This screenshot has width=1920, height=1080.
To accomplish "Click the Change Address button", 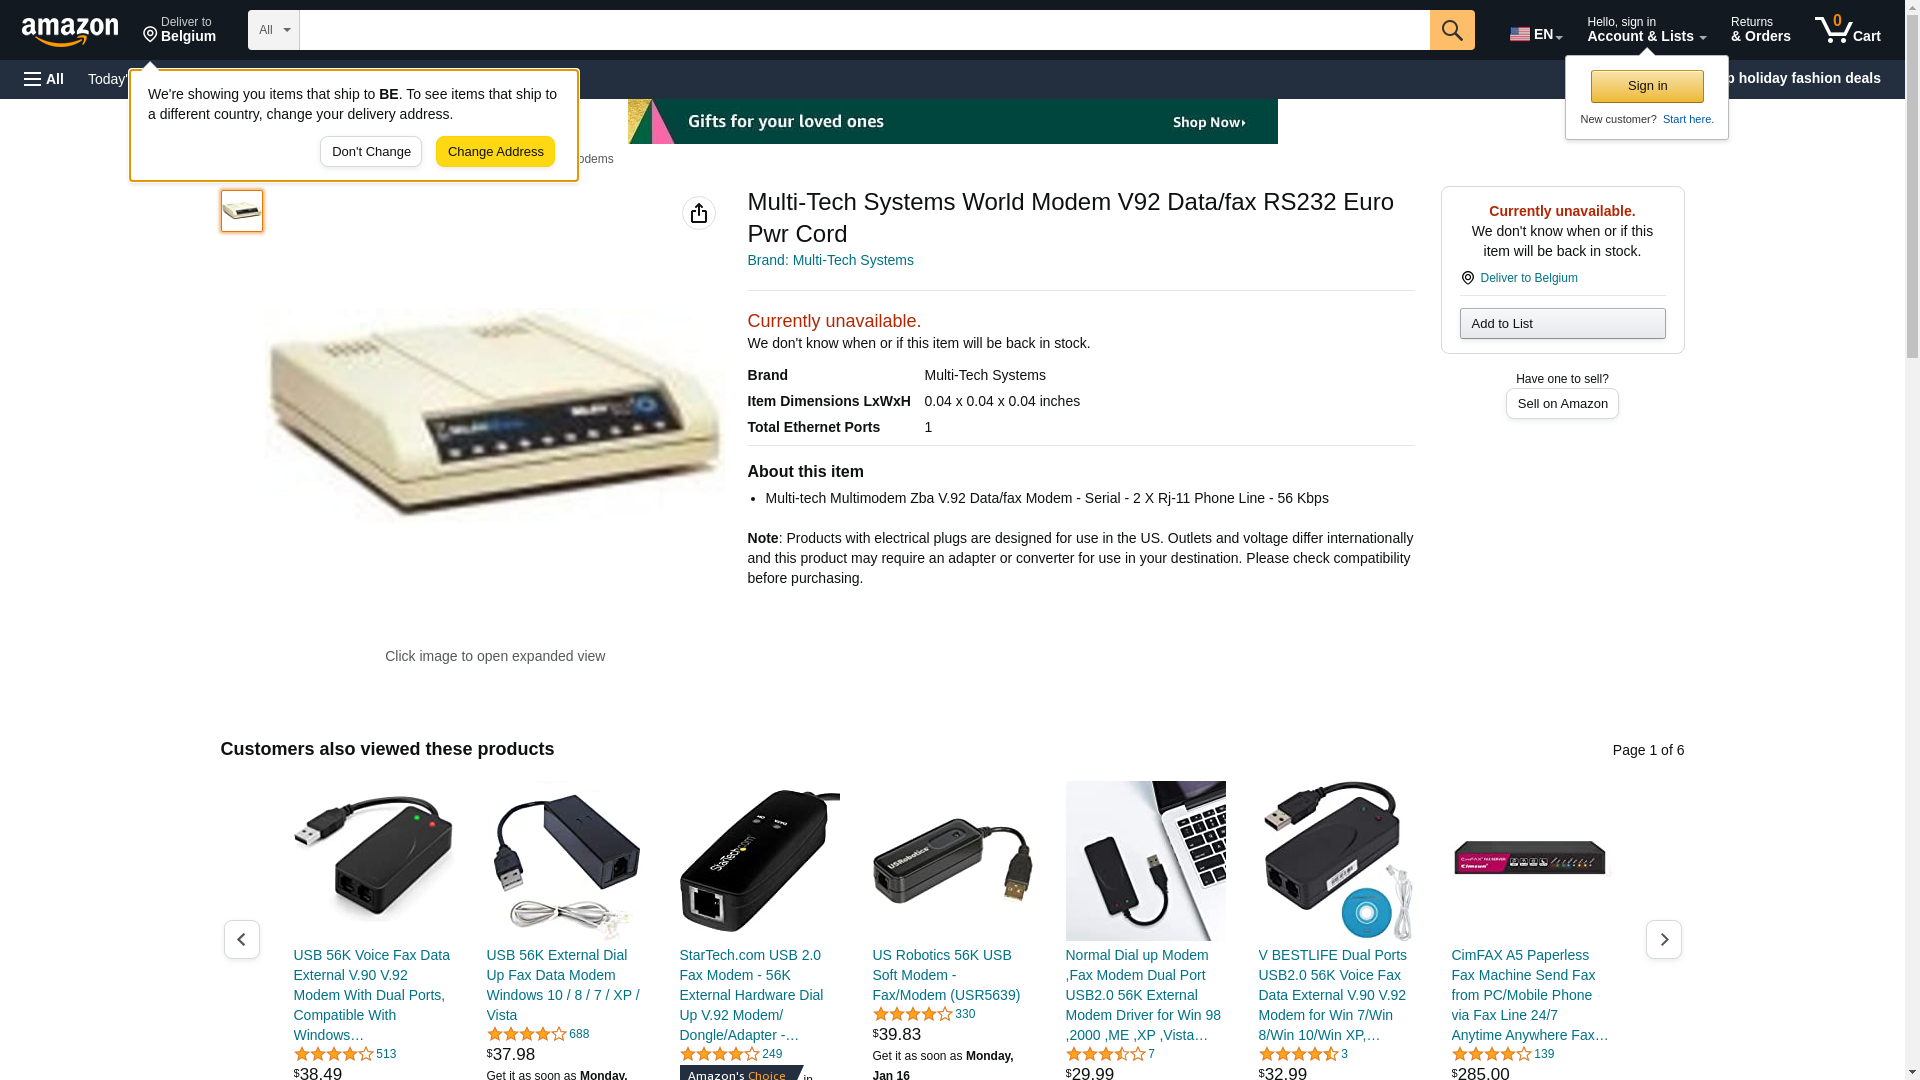I will pyautogui.click(x=495, y=152).
